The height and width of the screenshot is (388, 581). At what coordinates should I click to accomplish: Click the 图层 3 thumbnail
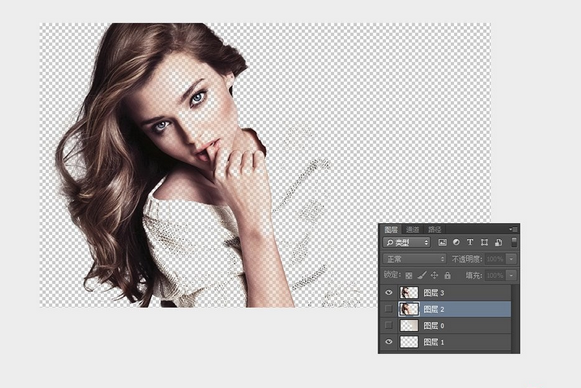409,292
